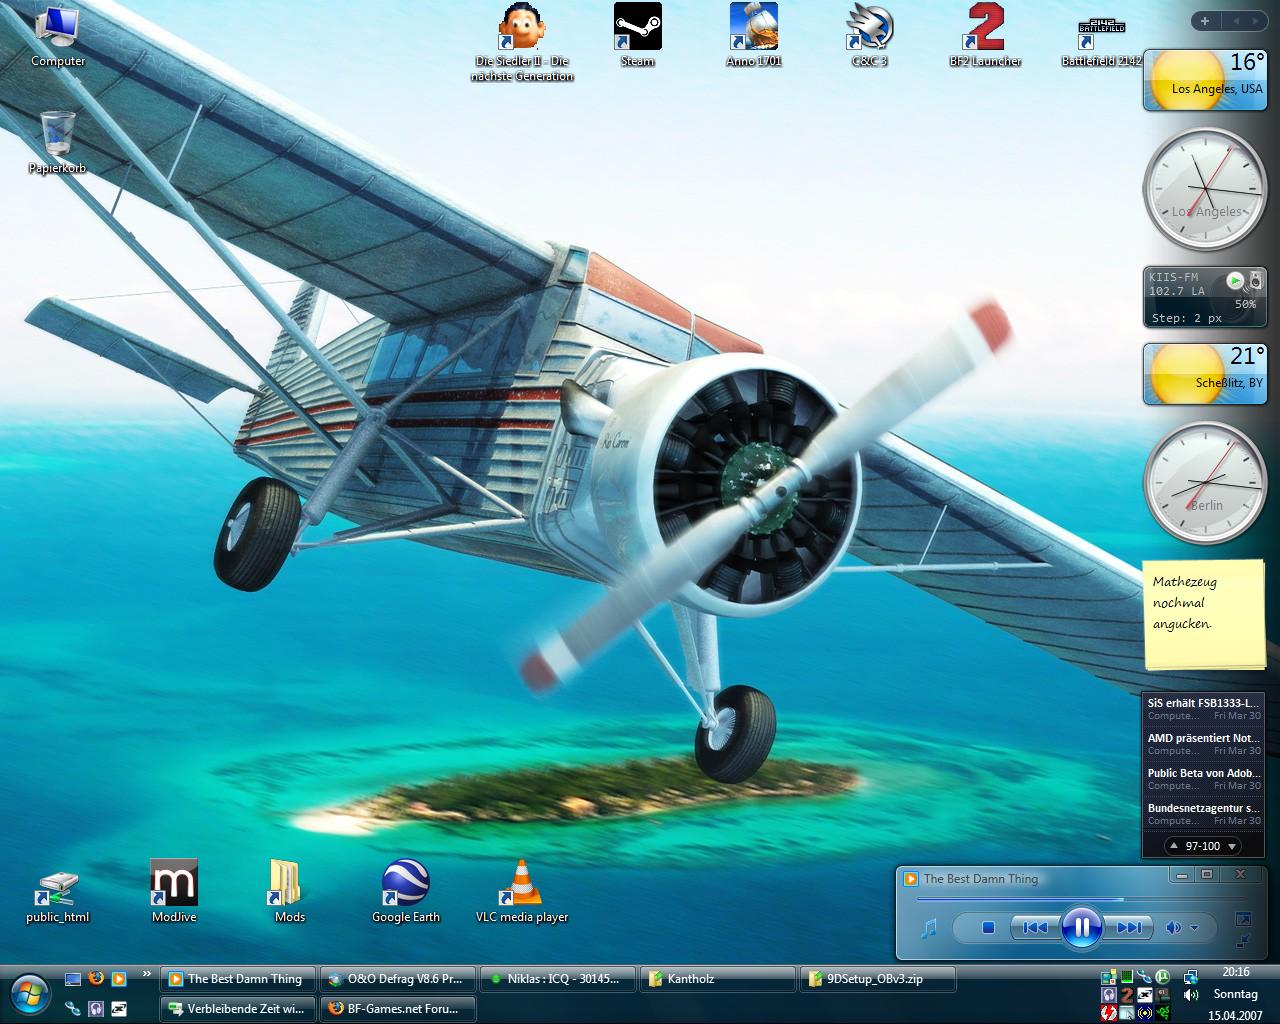Open Los Angeles weather gadget
The height and width of the screenshot is (1024, 1280).
click(x=1206, y=79)
